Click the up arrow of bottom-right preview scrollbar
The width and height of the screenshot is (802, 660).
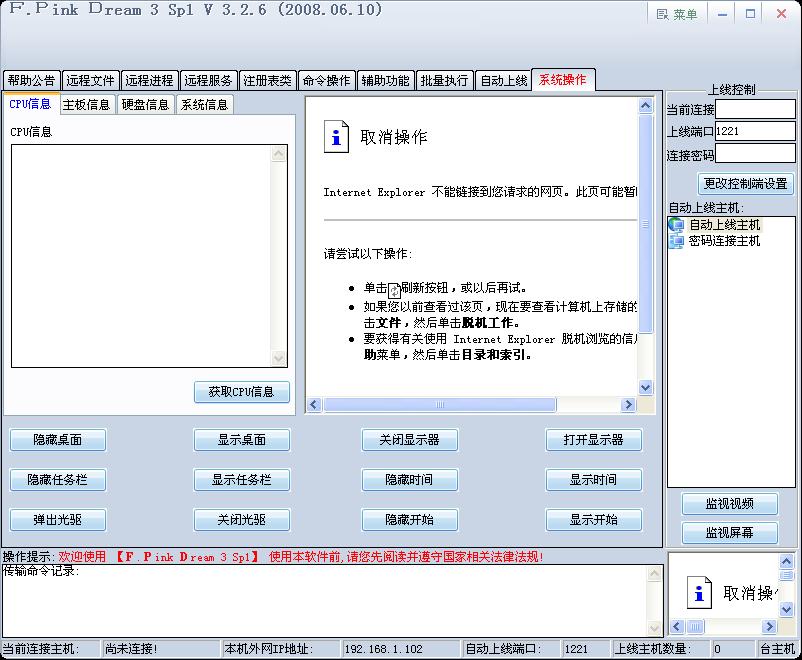coord(786,562)
